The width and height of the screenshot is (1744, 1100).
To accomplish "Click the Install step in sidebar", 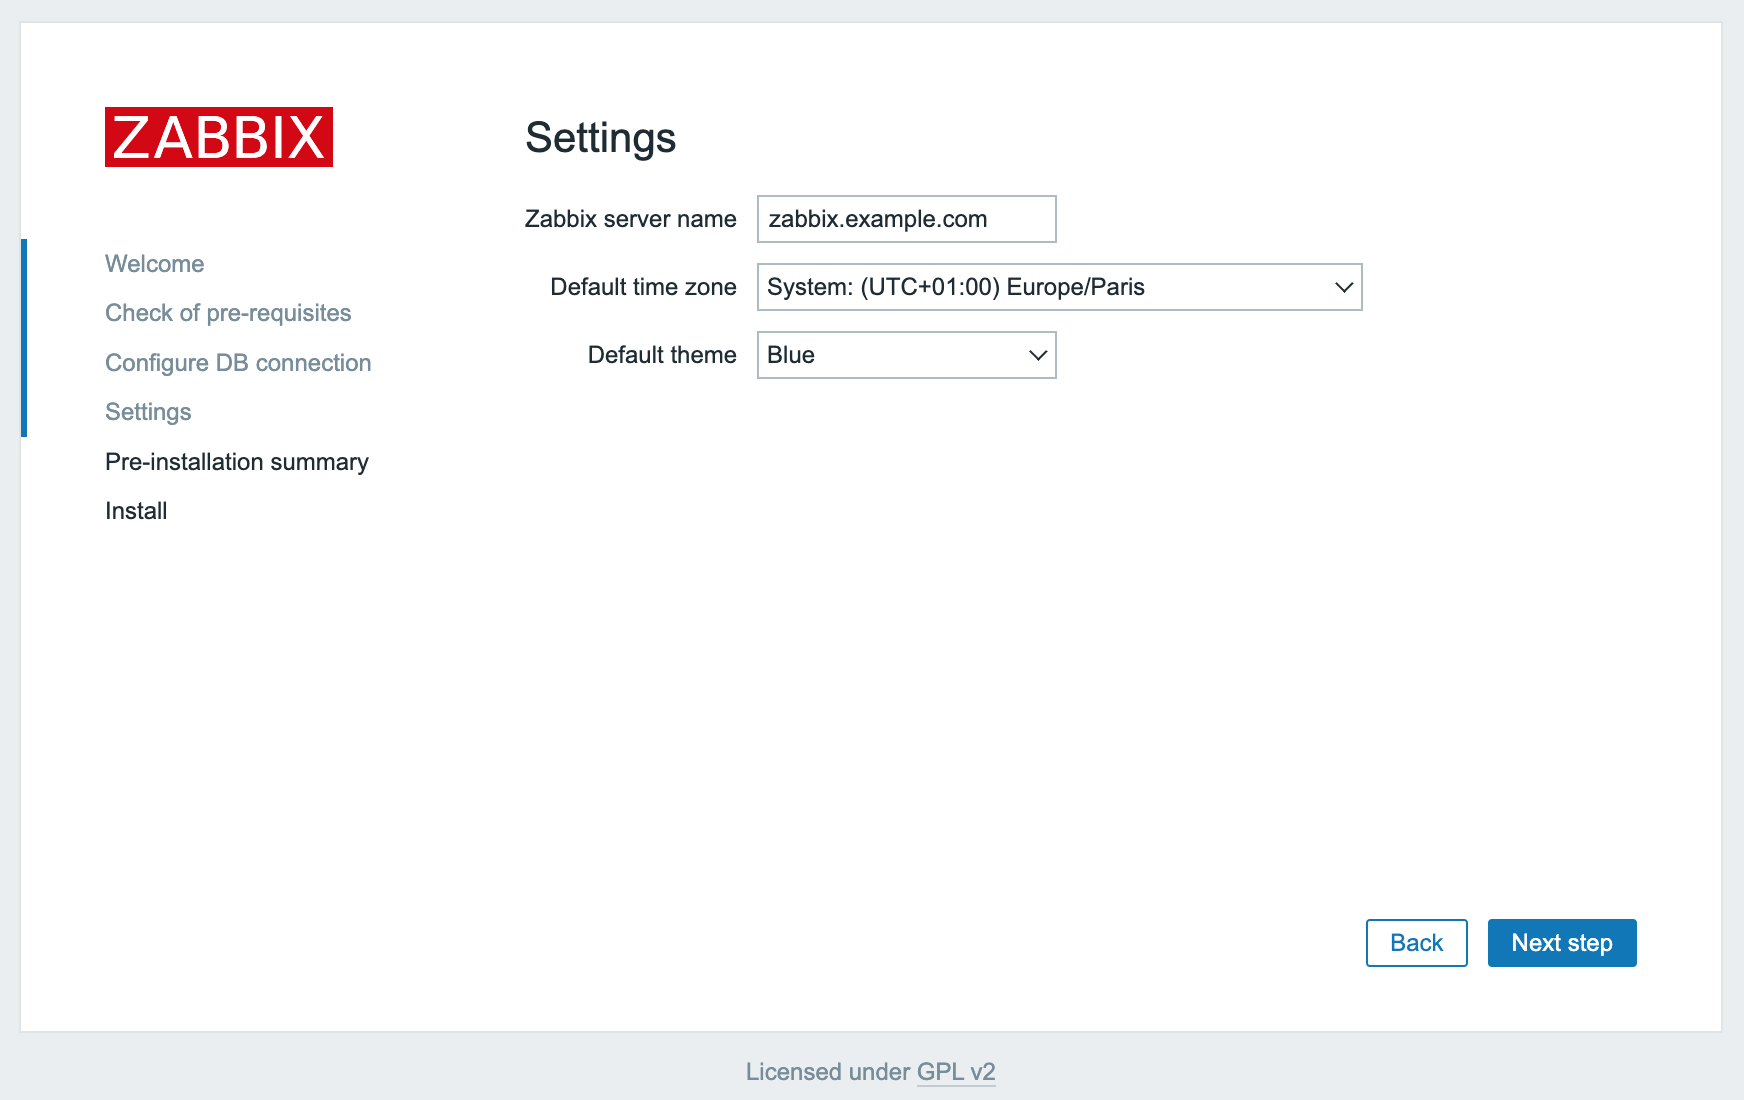I will pyautogui.click(x=136, y=511).
